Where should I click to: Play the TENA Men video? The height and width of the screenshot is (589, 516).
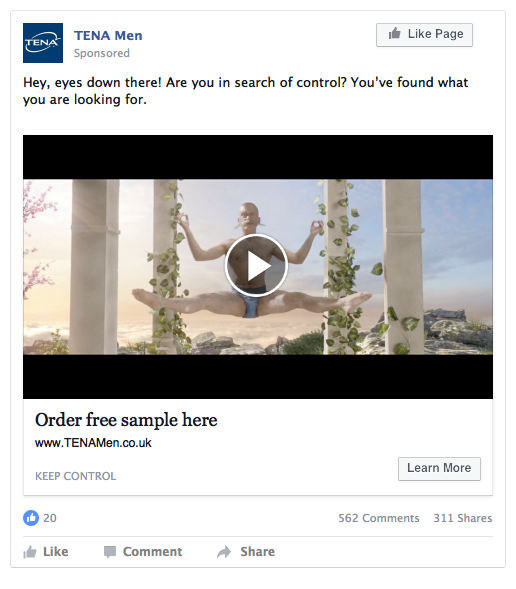coord(256,266)
